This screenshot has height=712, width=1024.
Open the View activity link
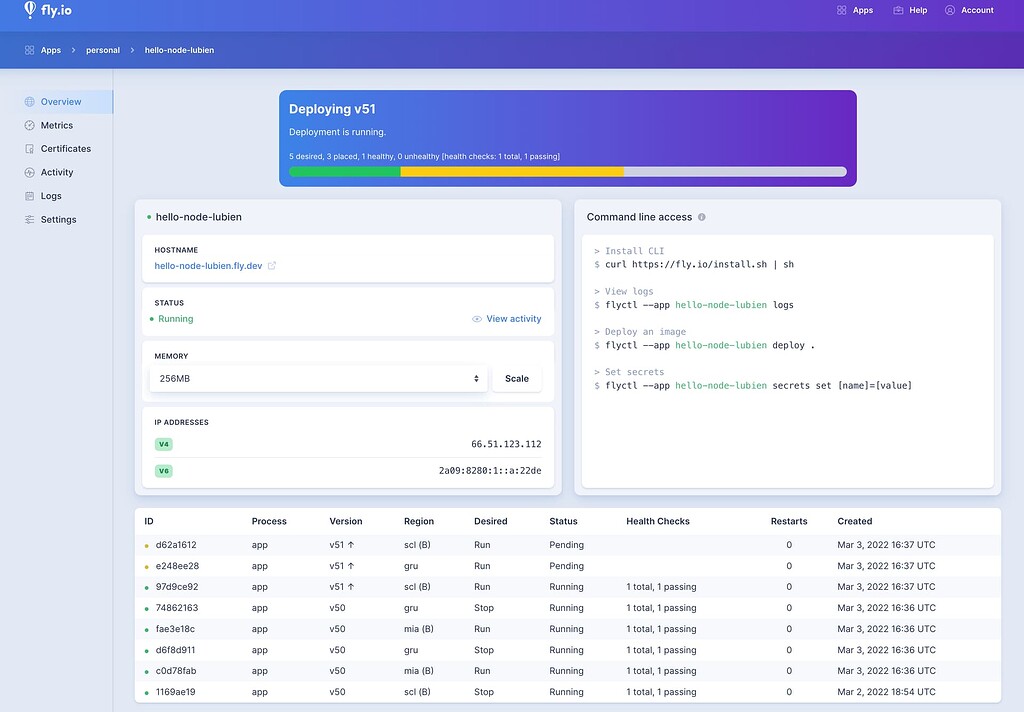coord(508,318)
